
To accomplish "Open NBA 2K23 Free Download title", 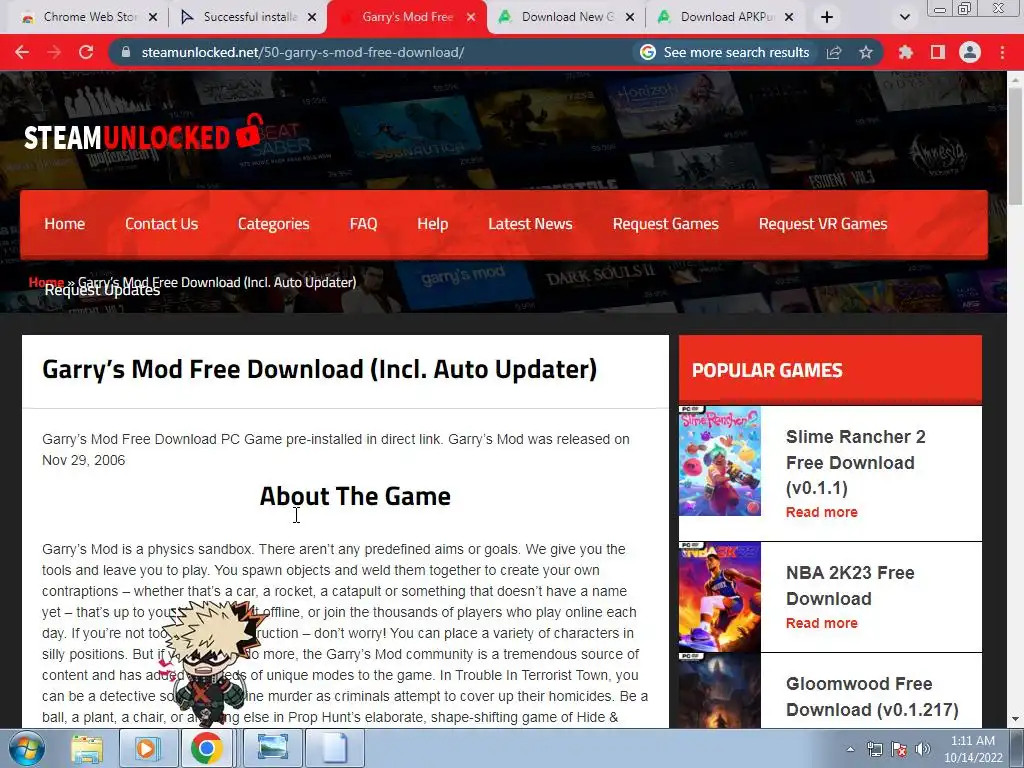I will point(850,586).
